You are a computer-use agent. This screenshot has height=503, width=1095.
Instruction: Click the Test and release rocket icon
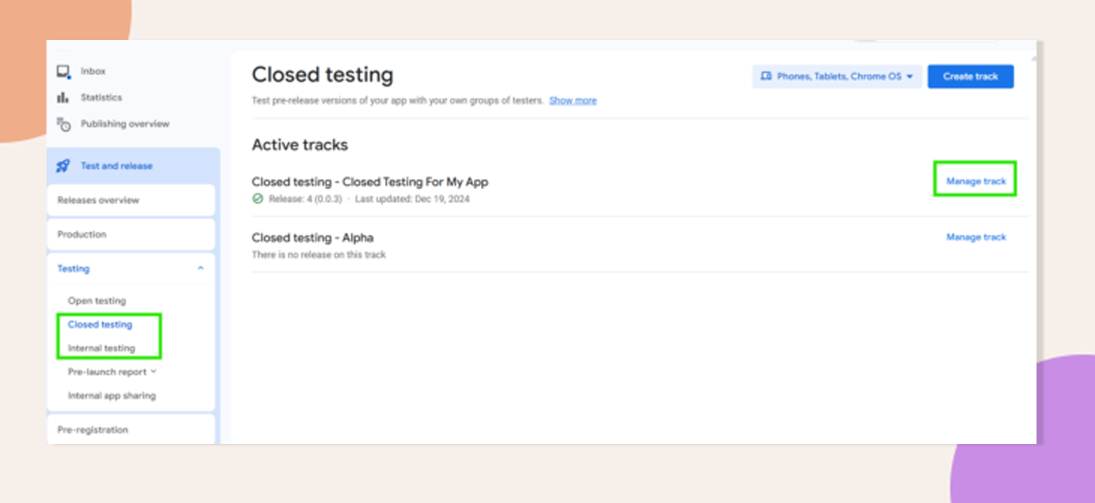(x=63, y=166)
